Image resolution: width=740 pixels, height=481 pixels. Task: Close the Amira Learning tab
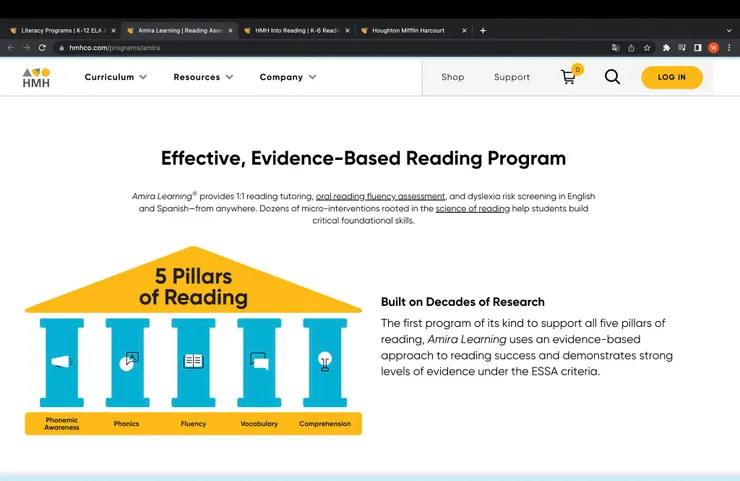pyautogui.click(x=230, y=31)
